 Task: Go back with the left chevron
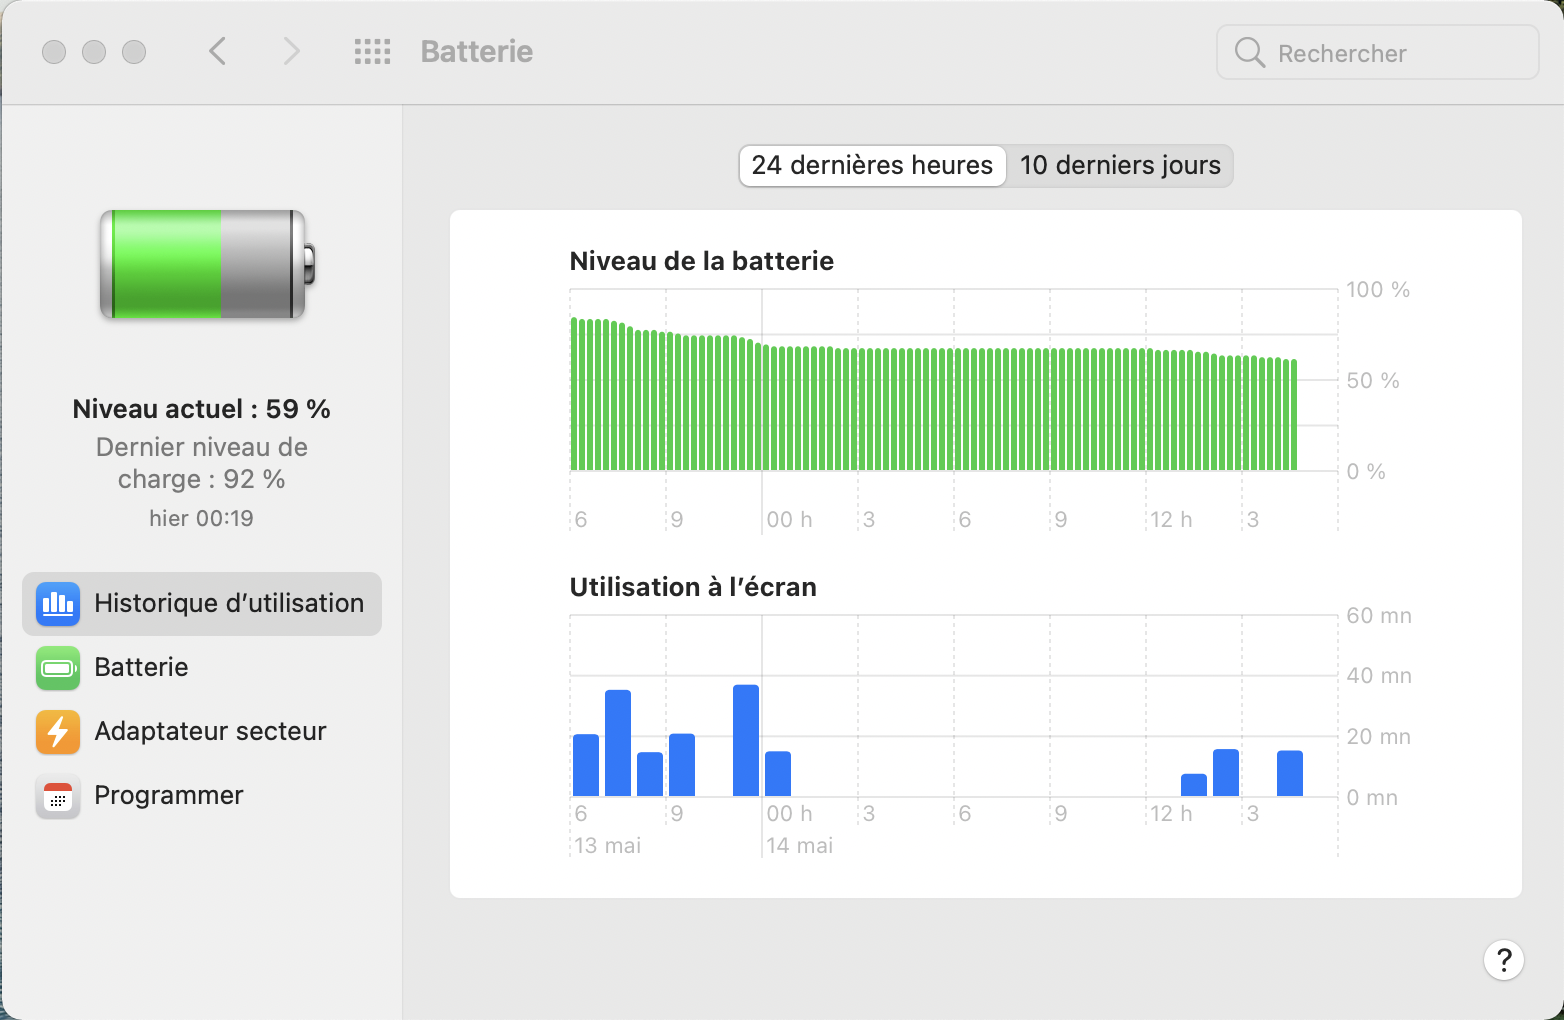click(218, 52)
